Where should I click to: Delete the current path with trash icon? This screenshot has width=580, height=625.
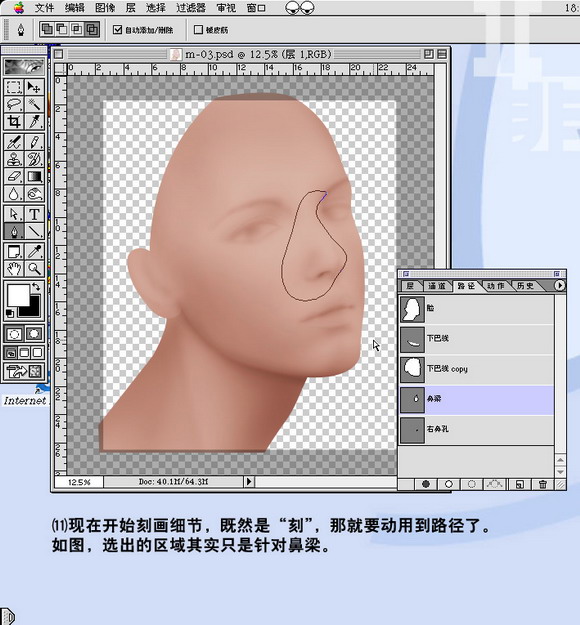click(543, 484)
